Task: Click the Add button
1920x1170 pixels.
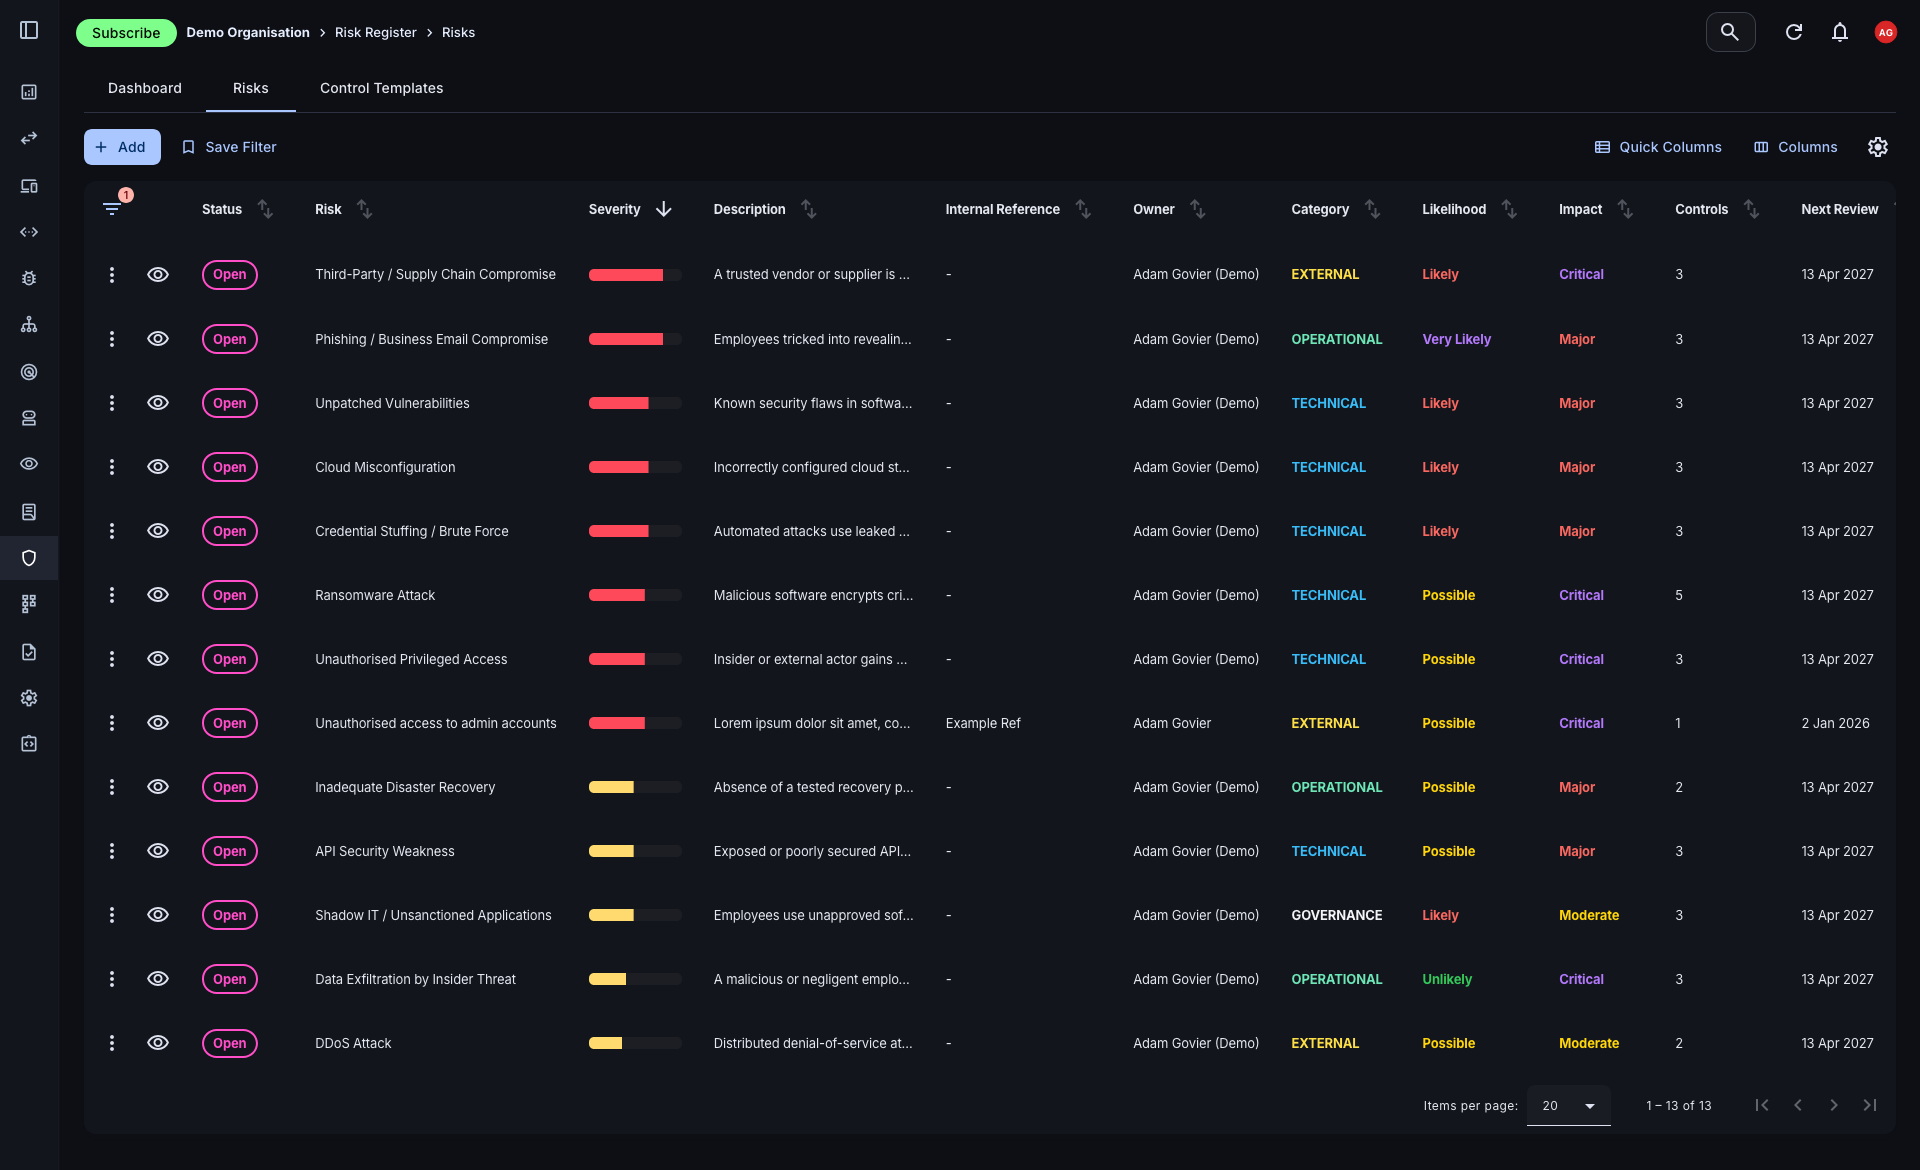Action: 121,147
